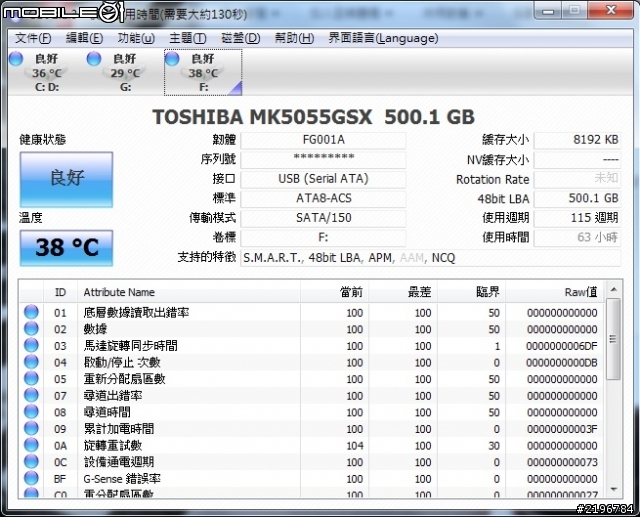The width and height of the screenshot is (640, 517).
Task: Click status orb for attribute 01
Action: pos(31,312)
